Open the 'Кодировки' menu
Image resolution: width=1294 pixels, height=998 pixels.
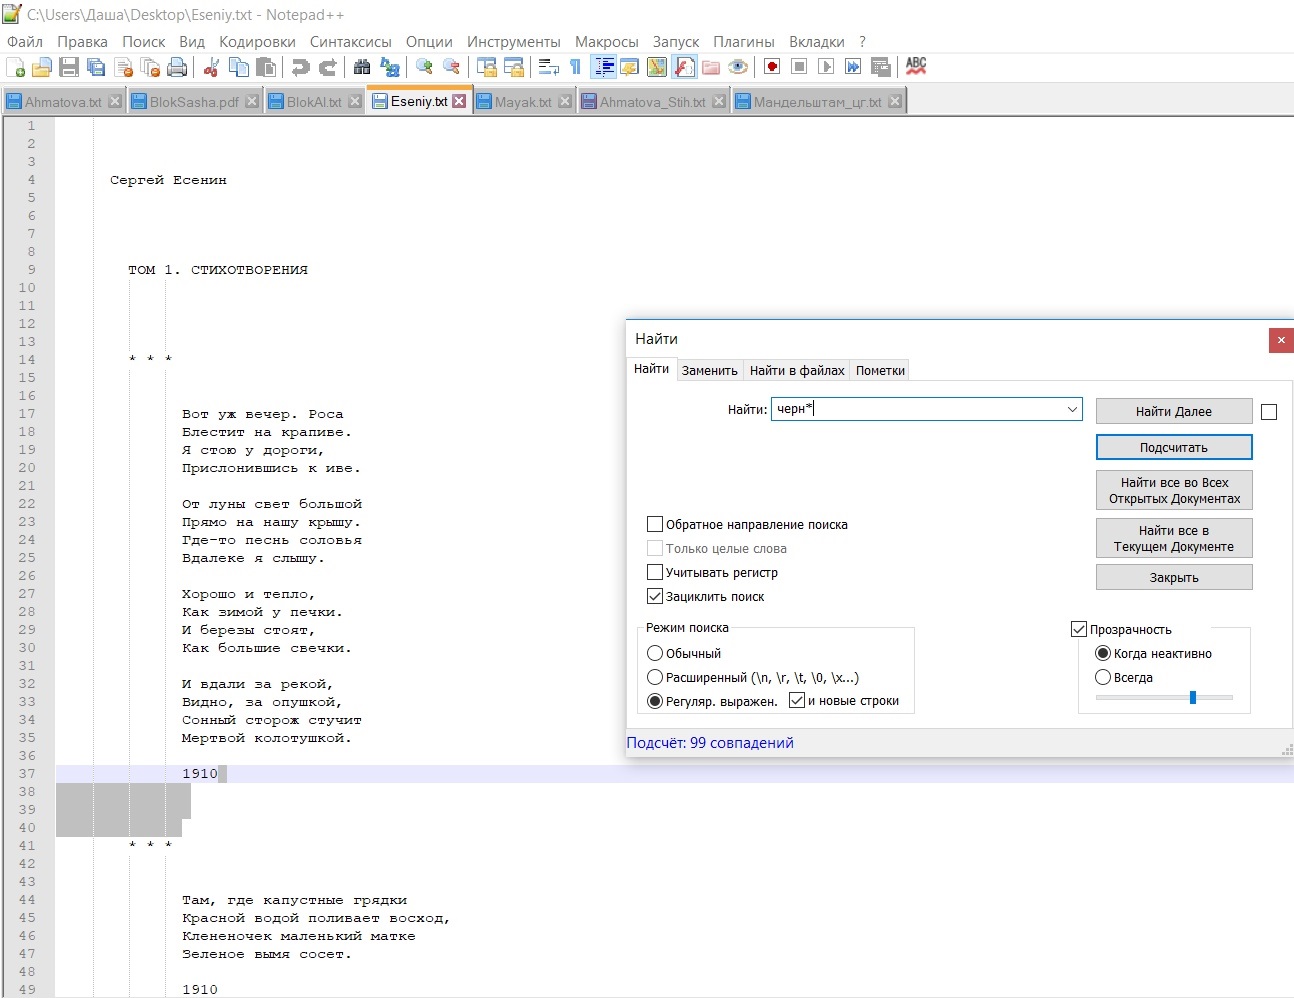[x=257, y=41]
